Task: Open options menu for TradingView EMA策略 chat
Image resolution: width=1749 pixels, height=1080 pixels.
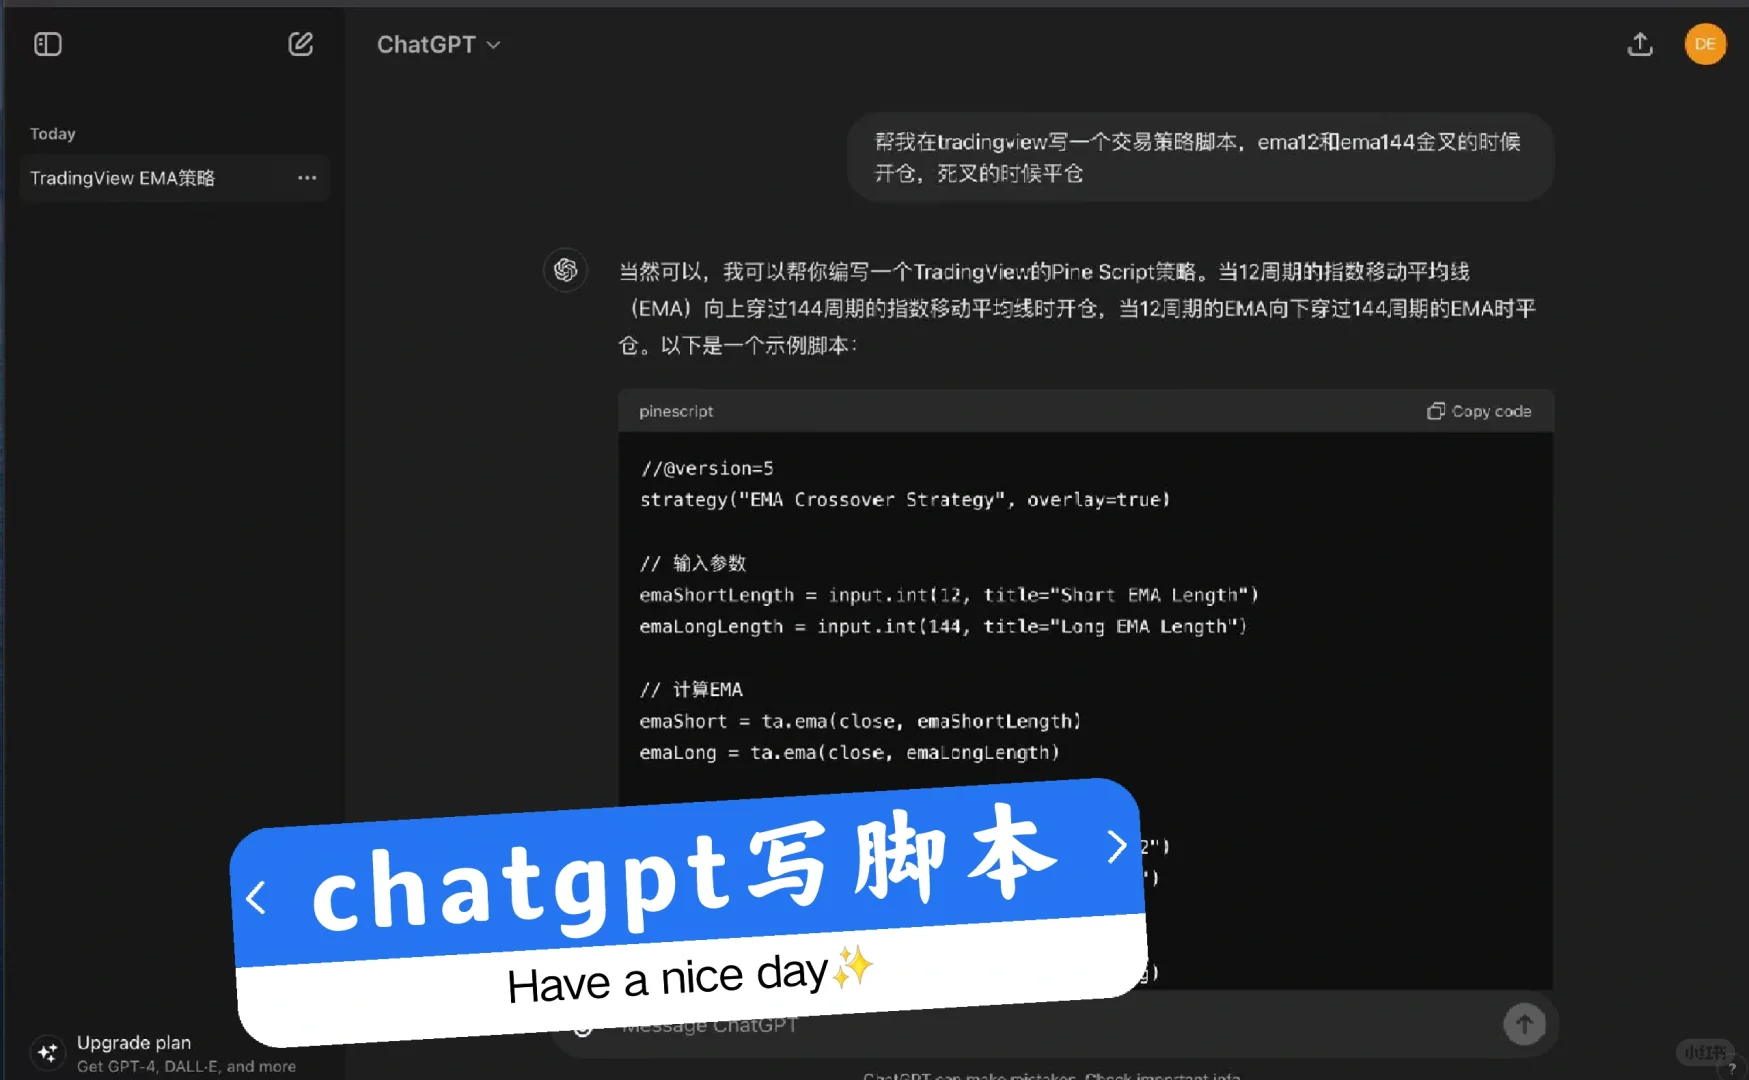Action: click(x=307, y=178)
